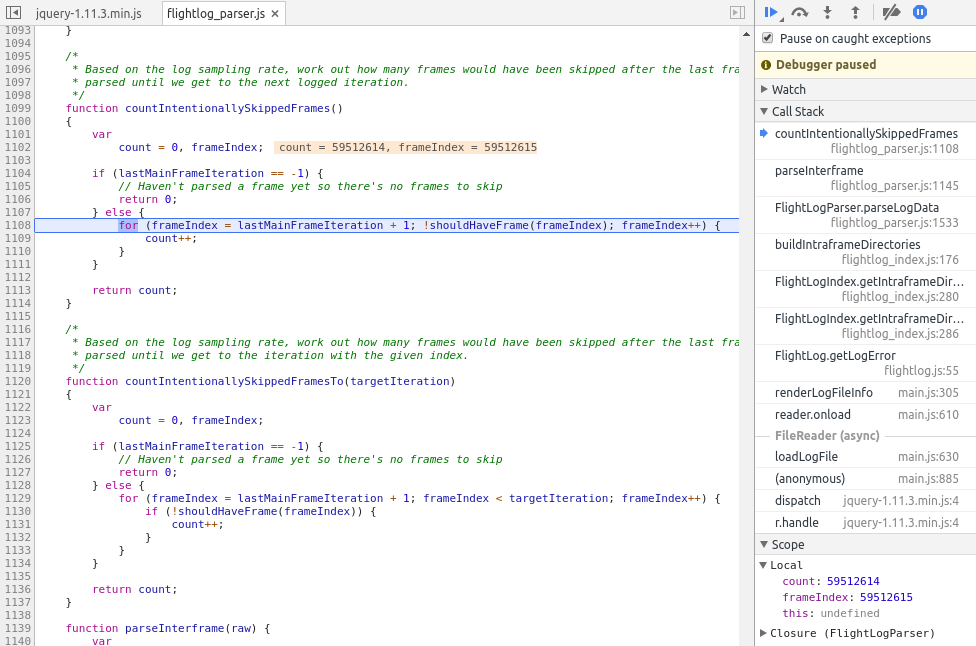Screen dimensions: 976x646
Task: Select FlightLogIndex frame at flightlog_index.js:286
Action: pyautogui.click(x=865, y=325)
